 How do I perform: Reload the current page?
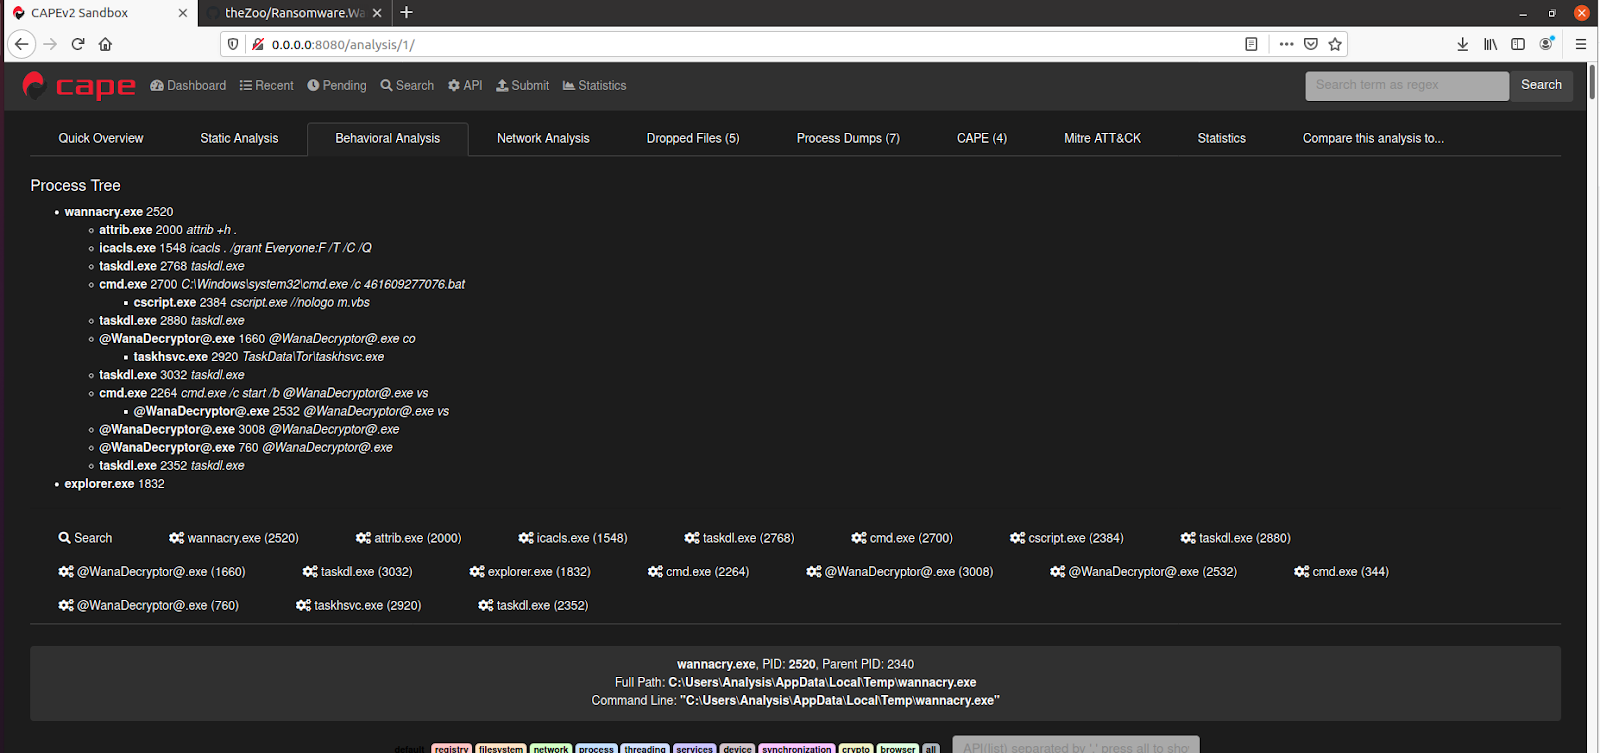78,44
